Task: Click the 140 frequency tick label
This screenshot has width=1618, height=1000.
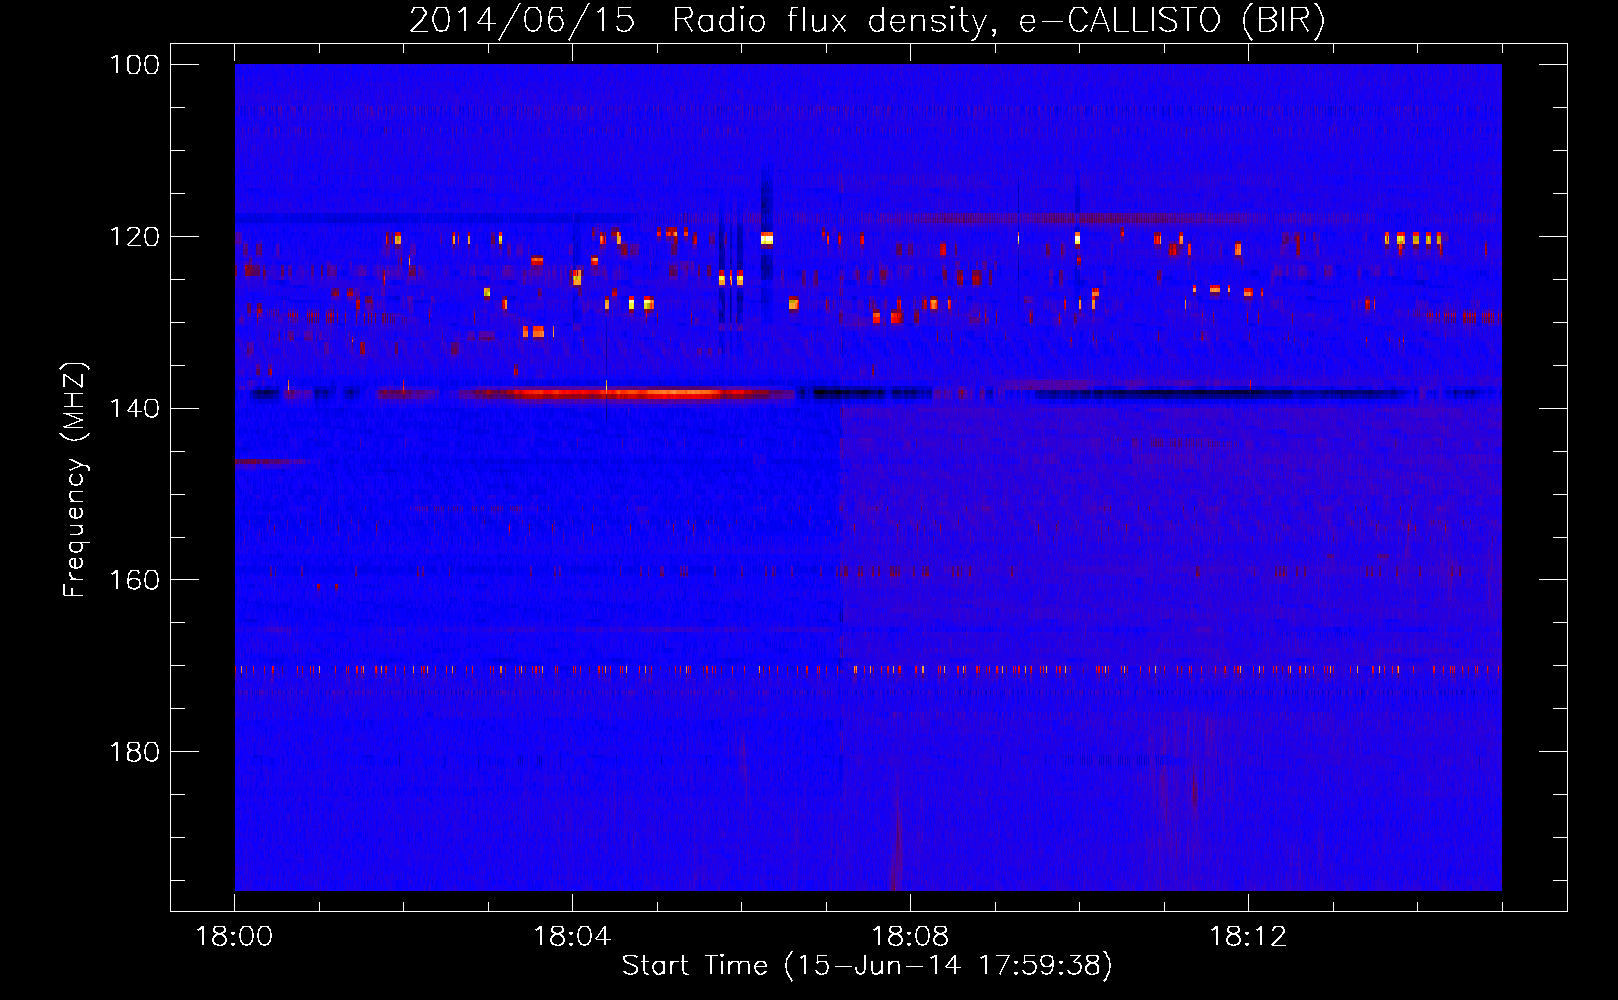Action: 134,408
